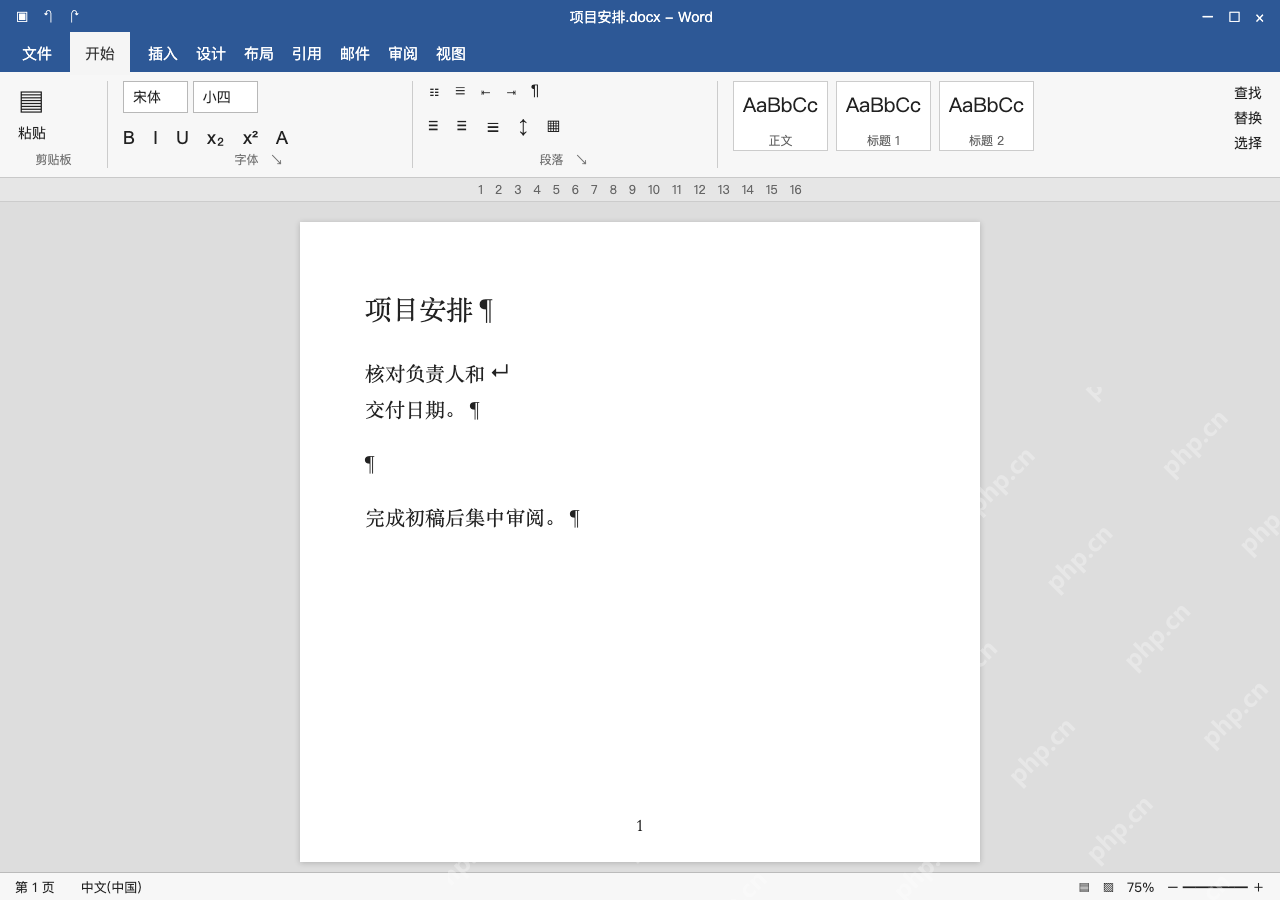Expand the 段落 dialog launcher arrow
The width and height of the screenshot is (1280, 900).
click(x=581, y=160)
